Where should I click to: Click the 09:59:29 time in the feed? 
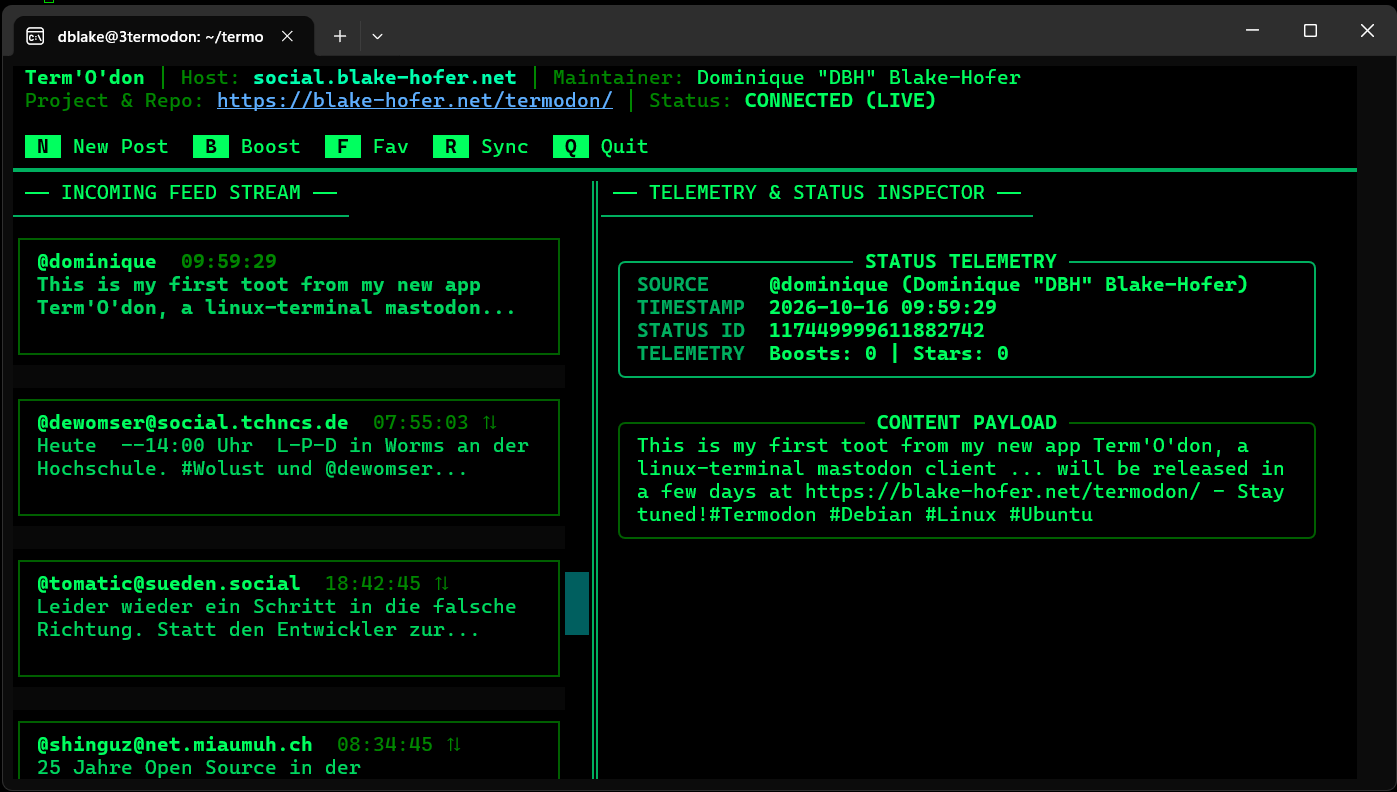[x=229, y=262]
